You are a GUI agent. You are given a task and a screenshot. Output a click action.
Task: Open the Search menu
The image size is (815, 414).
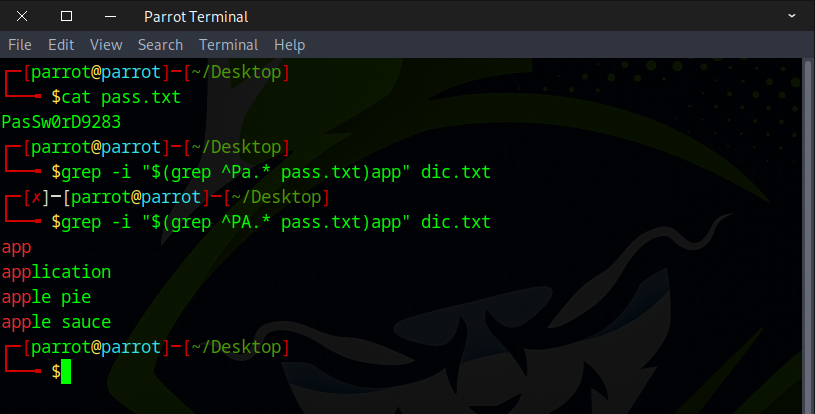click(160, 45)
